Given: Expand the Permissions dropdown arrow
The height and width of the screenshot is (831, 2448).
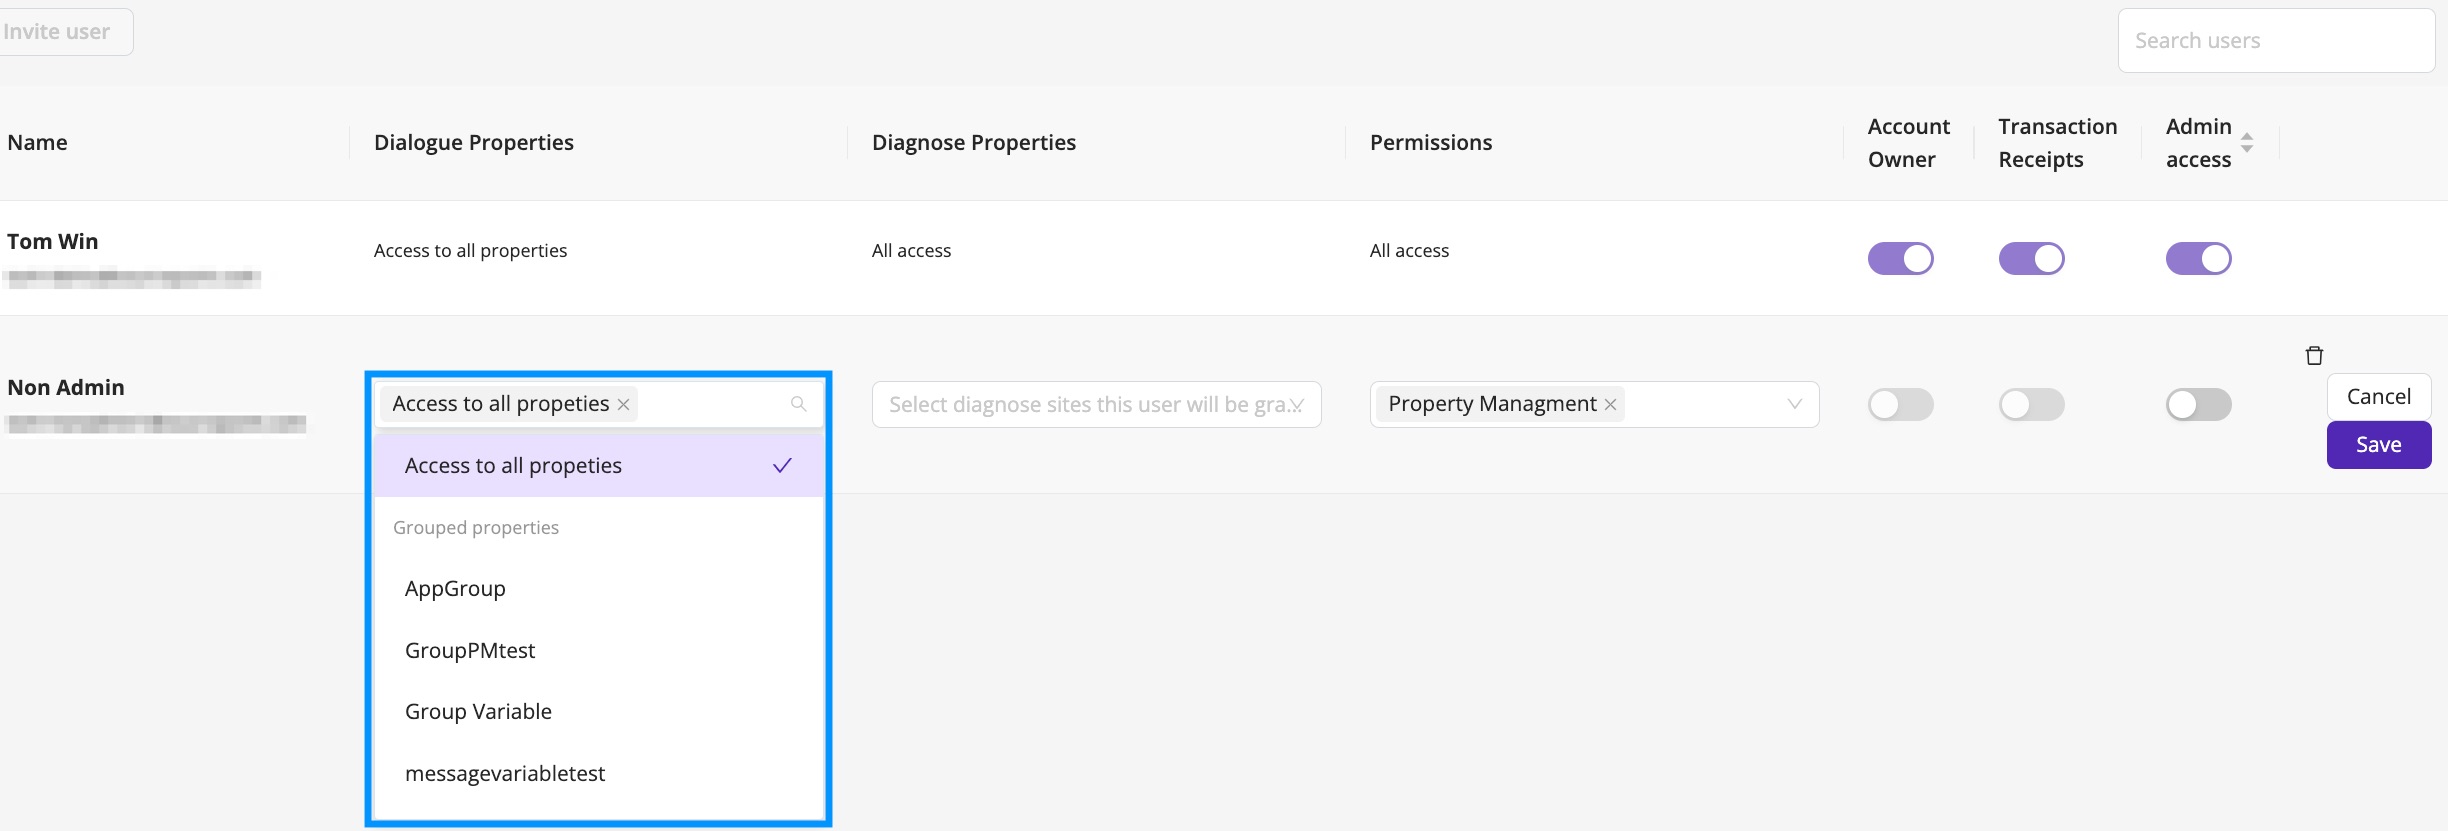Looking at the screenshot, I should click(1795, 404).
